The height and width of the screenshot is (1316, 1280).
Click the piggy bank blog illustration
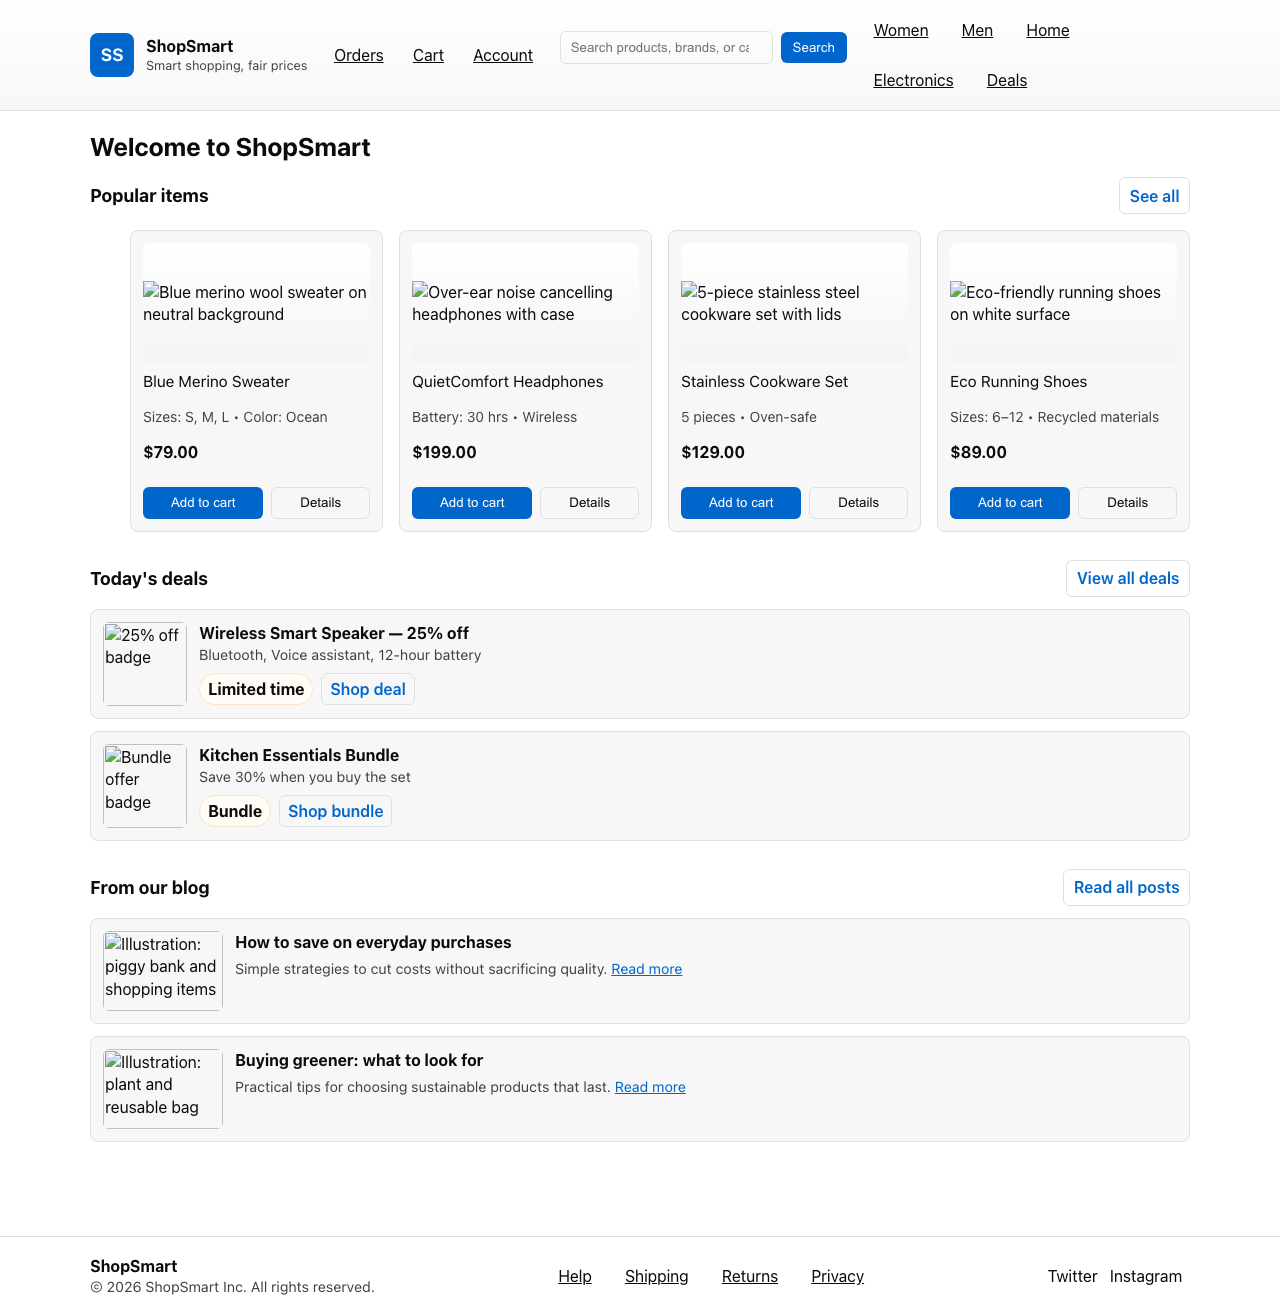(162, 970)
